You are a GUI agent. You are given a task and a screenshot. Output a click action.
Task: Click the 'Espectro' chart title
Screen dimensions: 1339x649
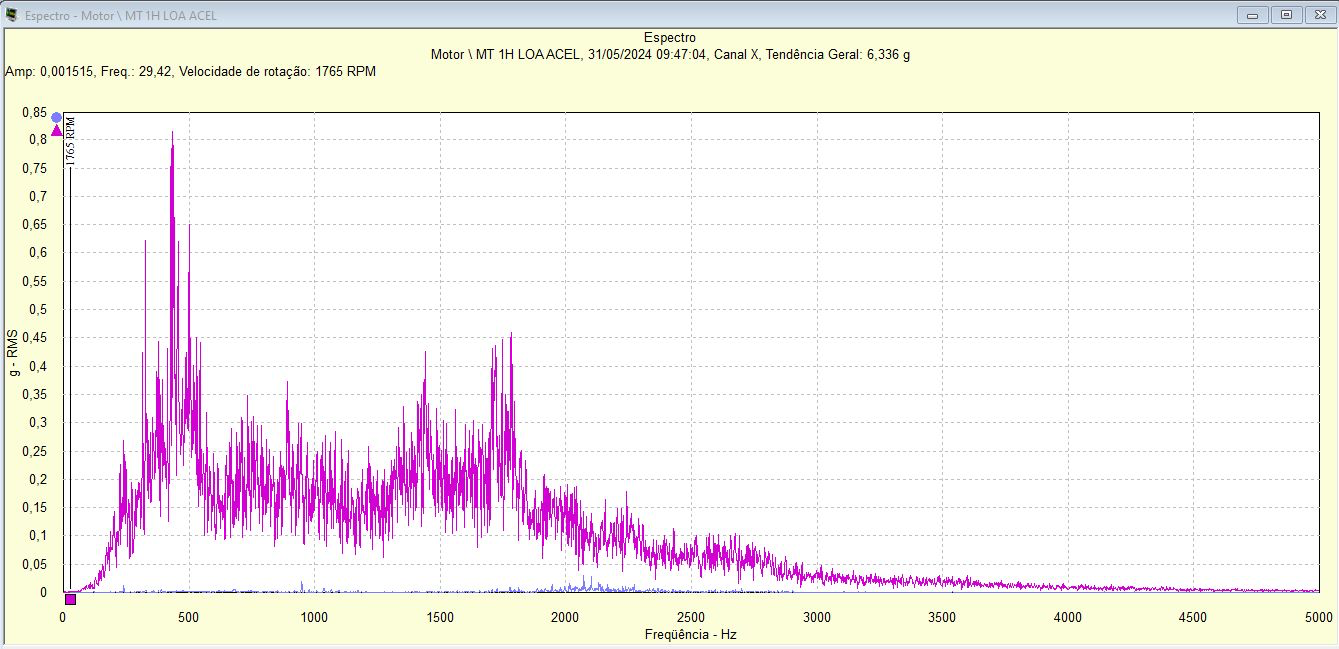pos(670,38)
